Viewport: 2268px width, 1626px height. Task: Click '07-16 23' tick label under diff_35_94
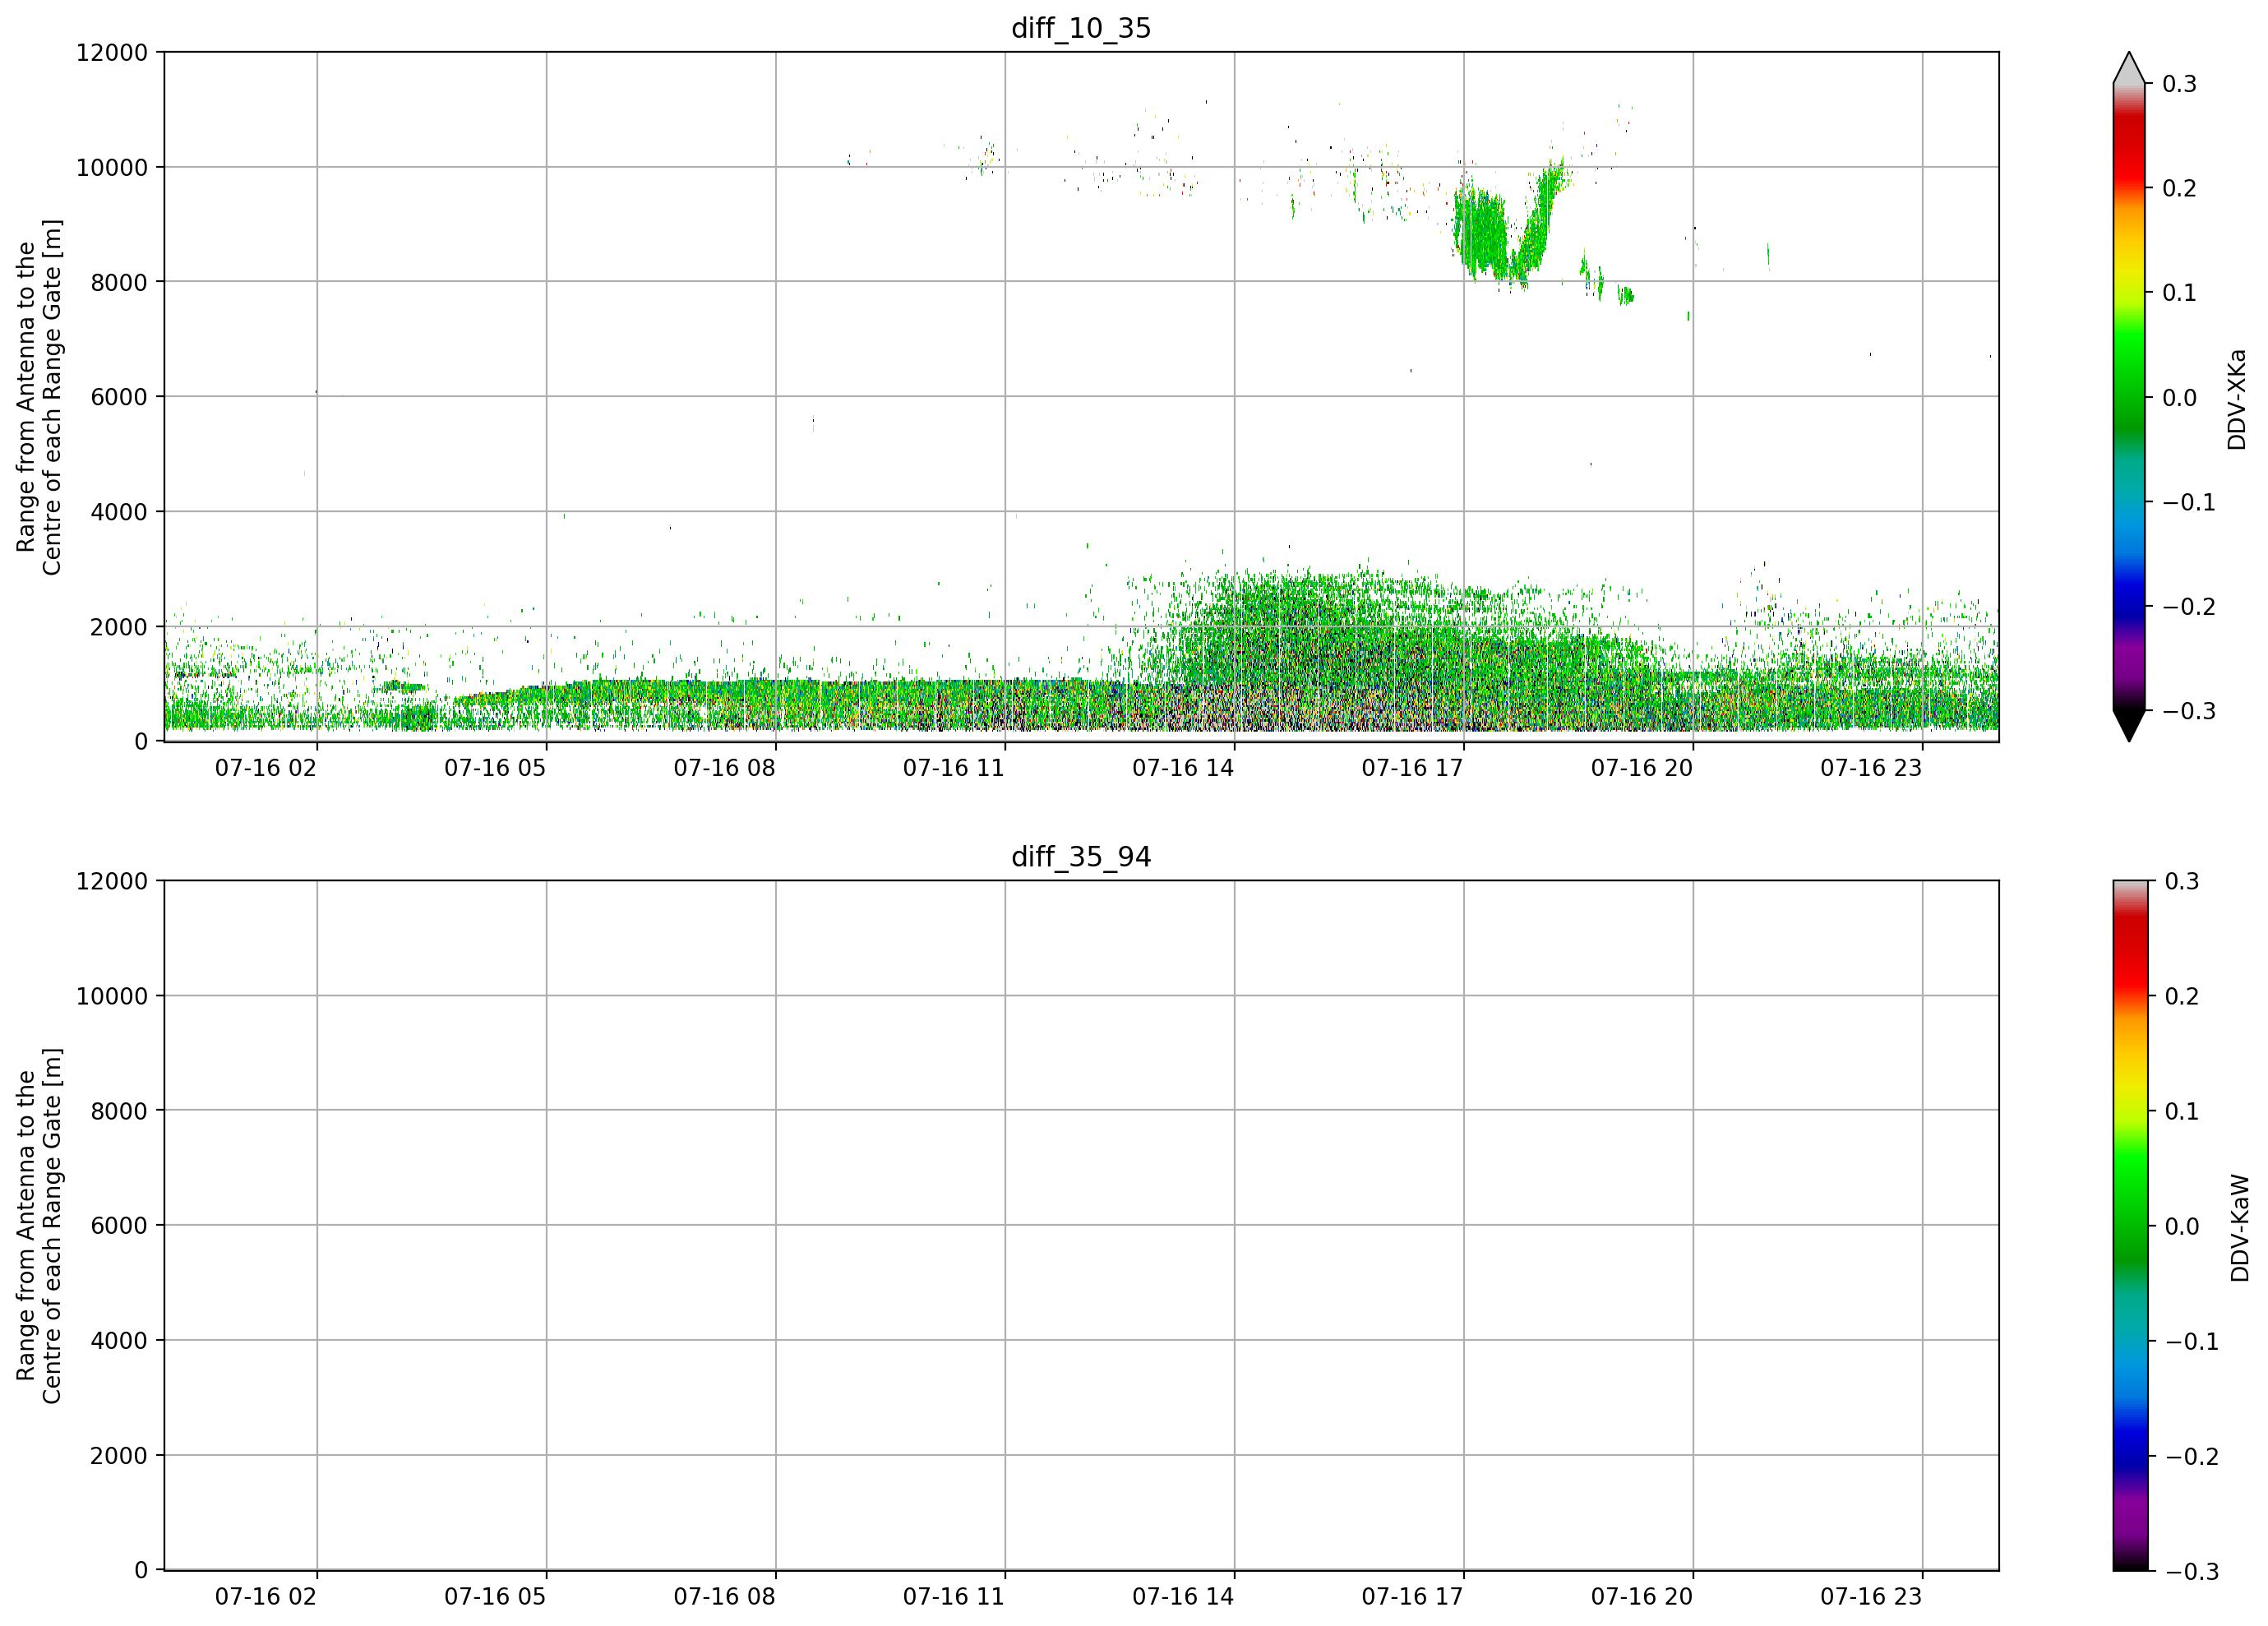click(1871, 1596)
